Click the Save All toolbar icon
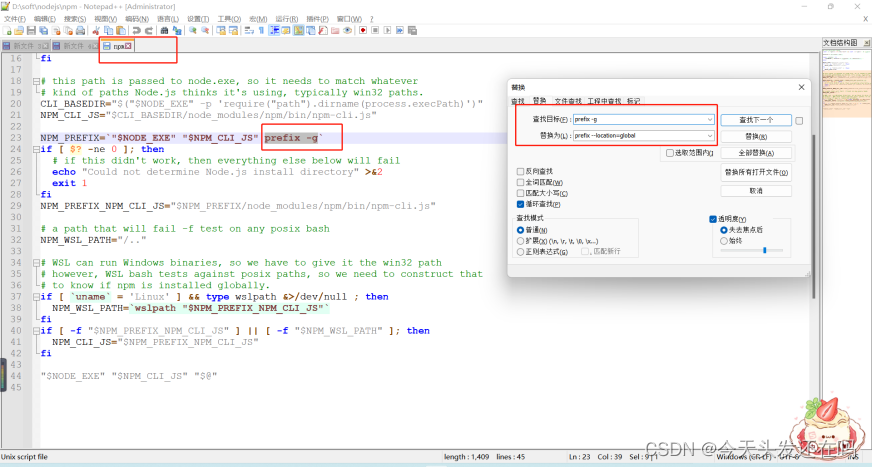This screenshot has height=468, width=872. (x=43, y=31)
